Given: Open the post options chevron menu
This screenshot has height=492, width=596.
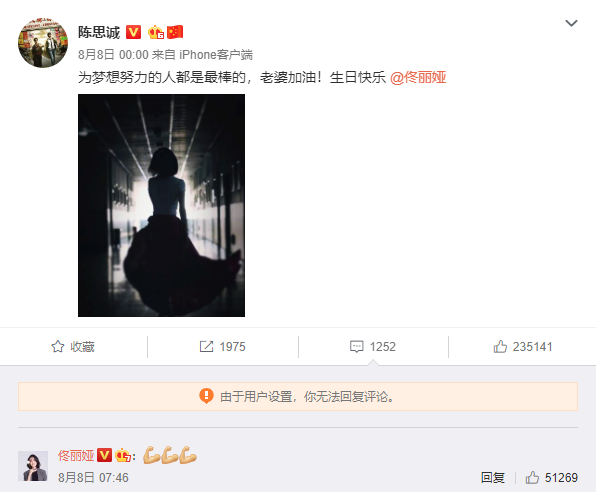Looking at the screenshot, I should pyautogui.click(x=571, y=24).
